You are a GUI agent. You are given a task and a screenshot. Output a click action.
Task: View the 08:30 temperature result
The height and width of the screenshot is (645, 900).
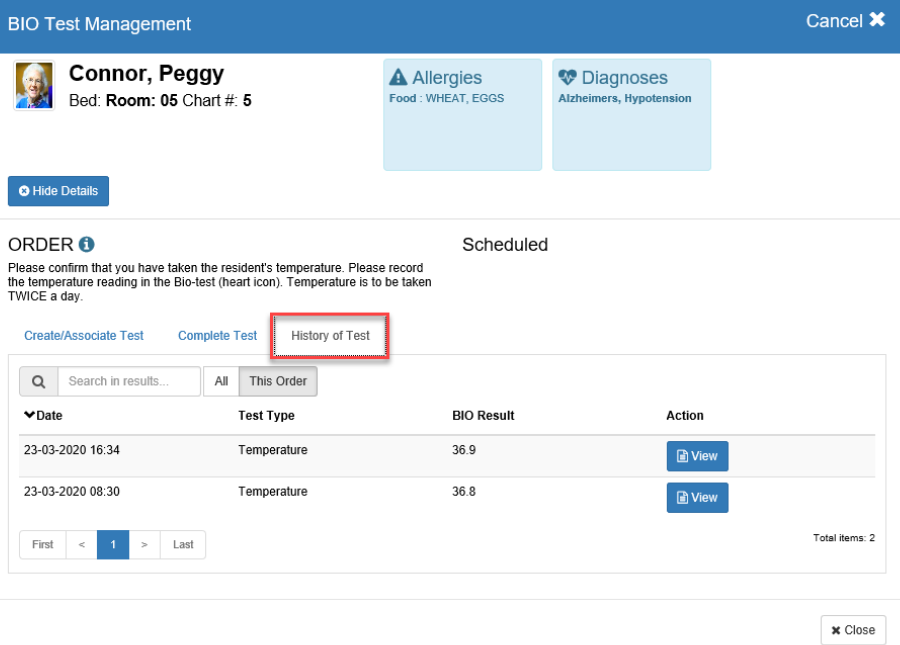[697, 498]
